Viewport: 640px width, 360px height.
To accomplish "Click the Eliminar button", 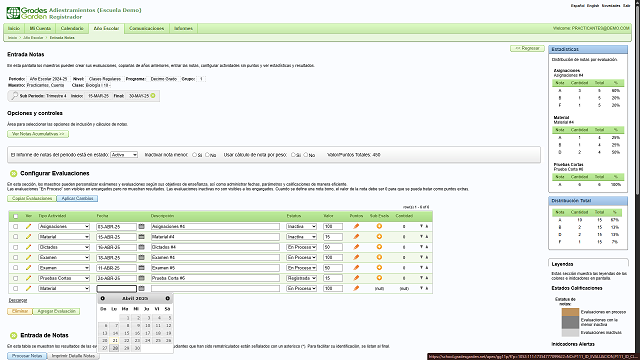I will click(x=20, y=311).
